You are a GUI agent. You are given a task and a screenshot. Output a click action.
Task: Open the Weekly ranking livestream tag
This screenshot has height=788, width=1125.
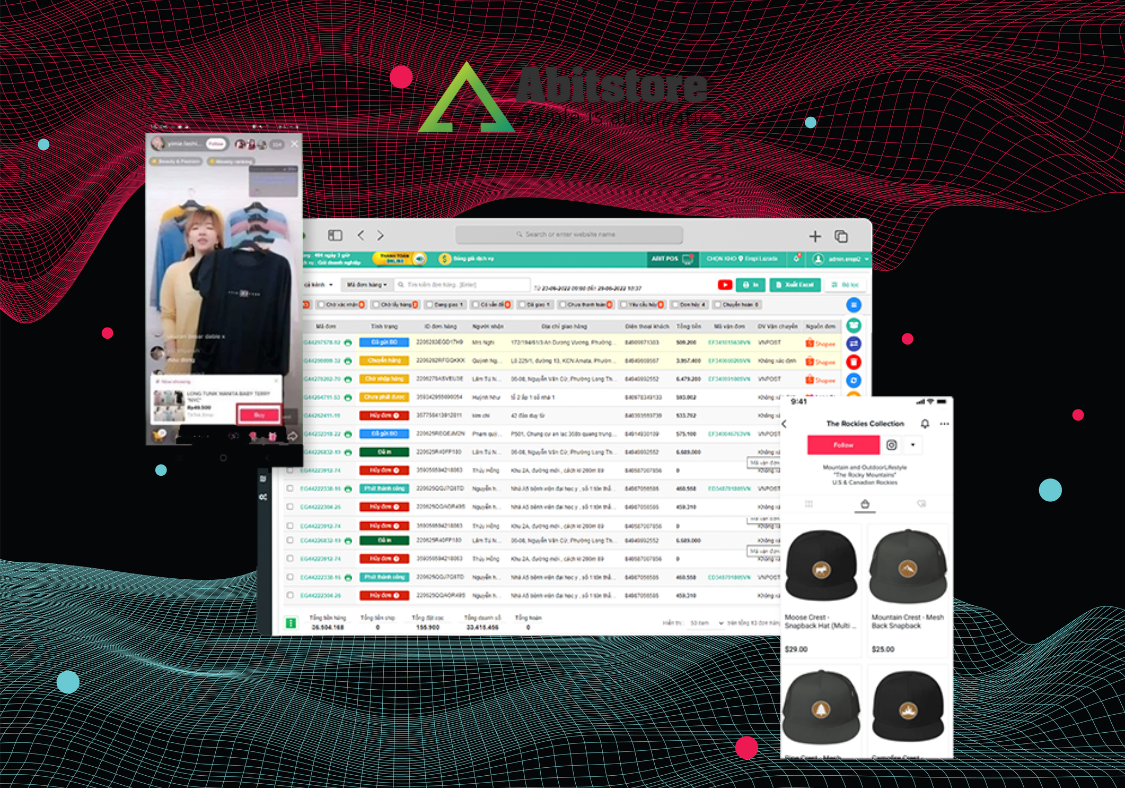coord(231,161)
